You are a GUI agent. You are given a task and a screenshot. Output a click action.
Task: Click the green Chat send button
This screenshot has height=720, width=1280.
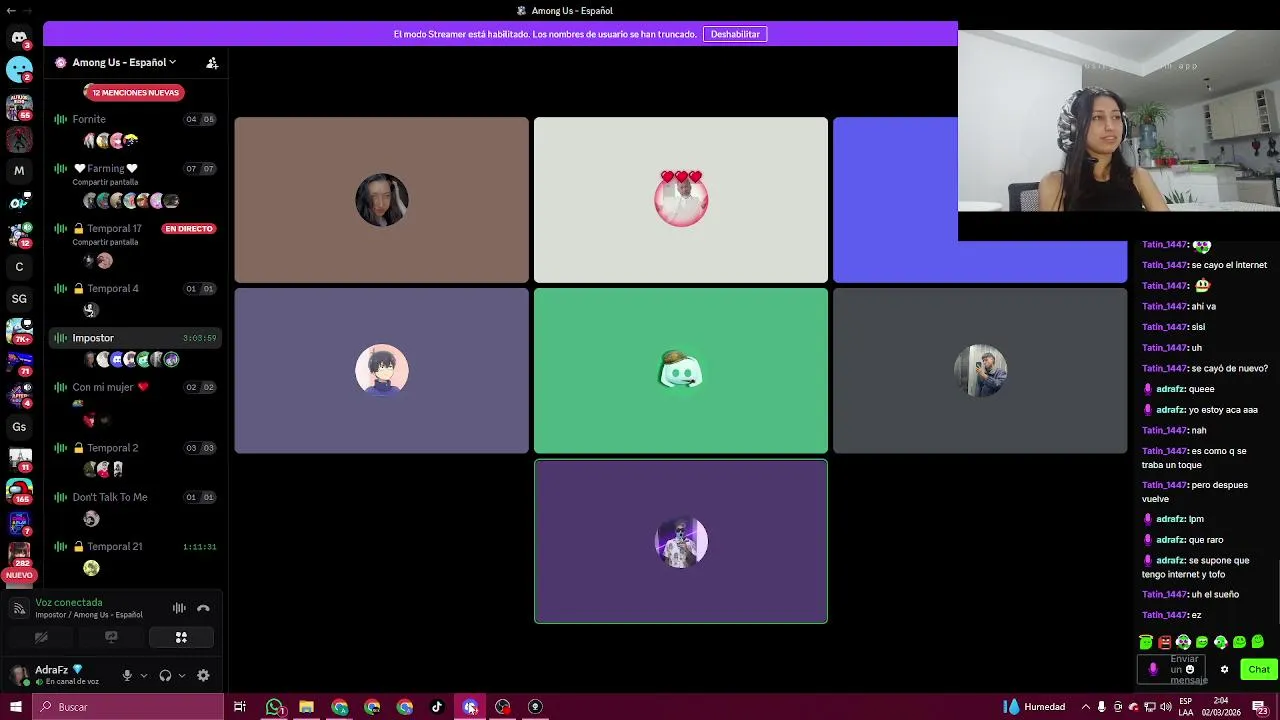pos(1258,669)
